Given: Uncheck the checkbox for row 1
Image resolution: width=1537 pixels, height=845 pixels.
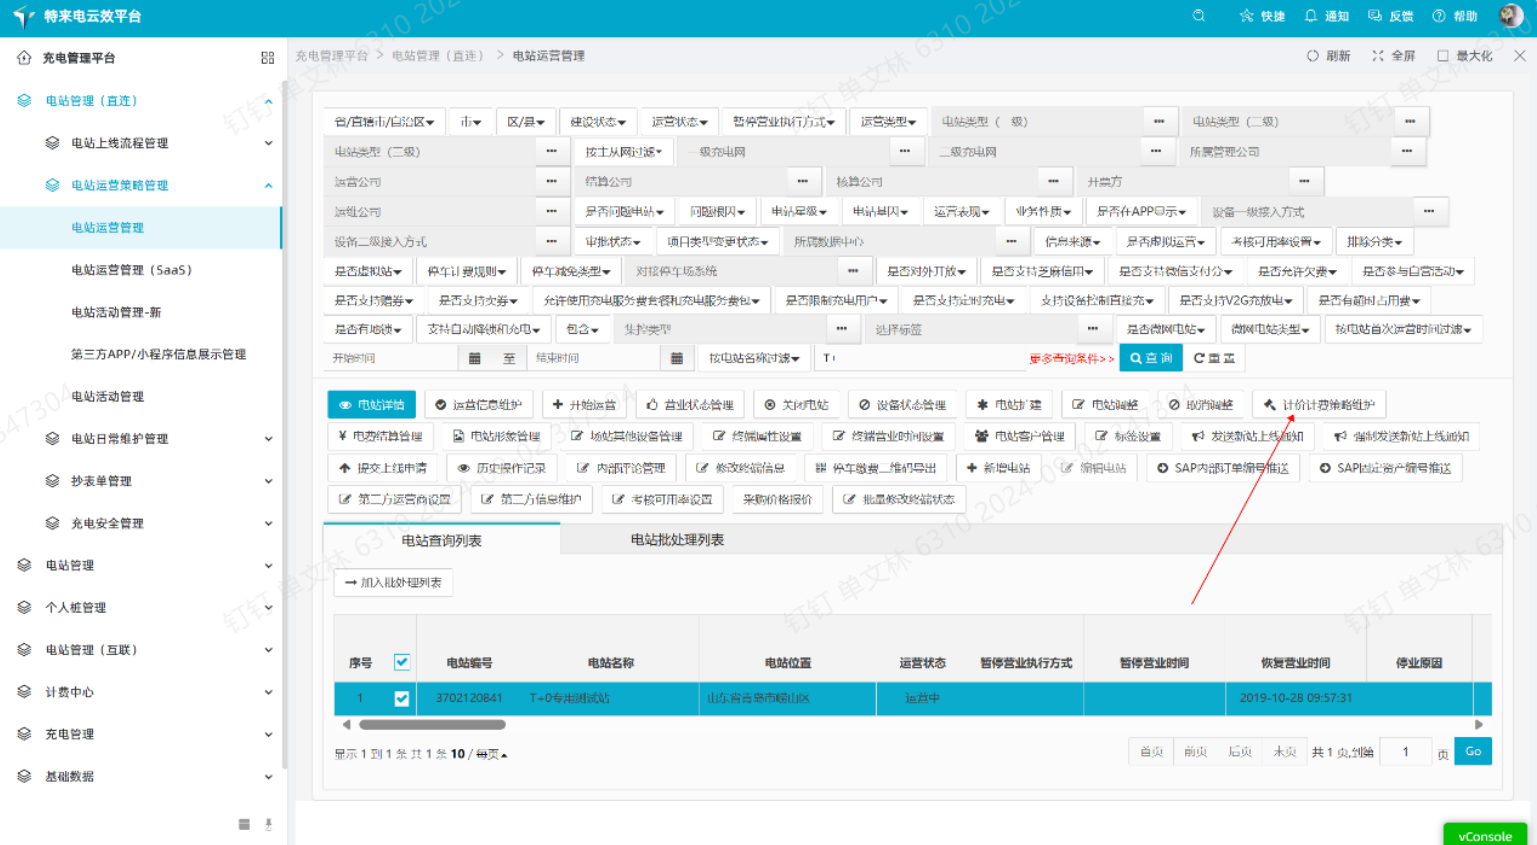Looking at the screenshot, I should pyautogui.click(x=402, y=698).
